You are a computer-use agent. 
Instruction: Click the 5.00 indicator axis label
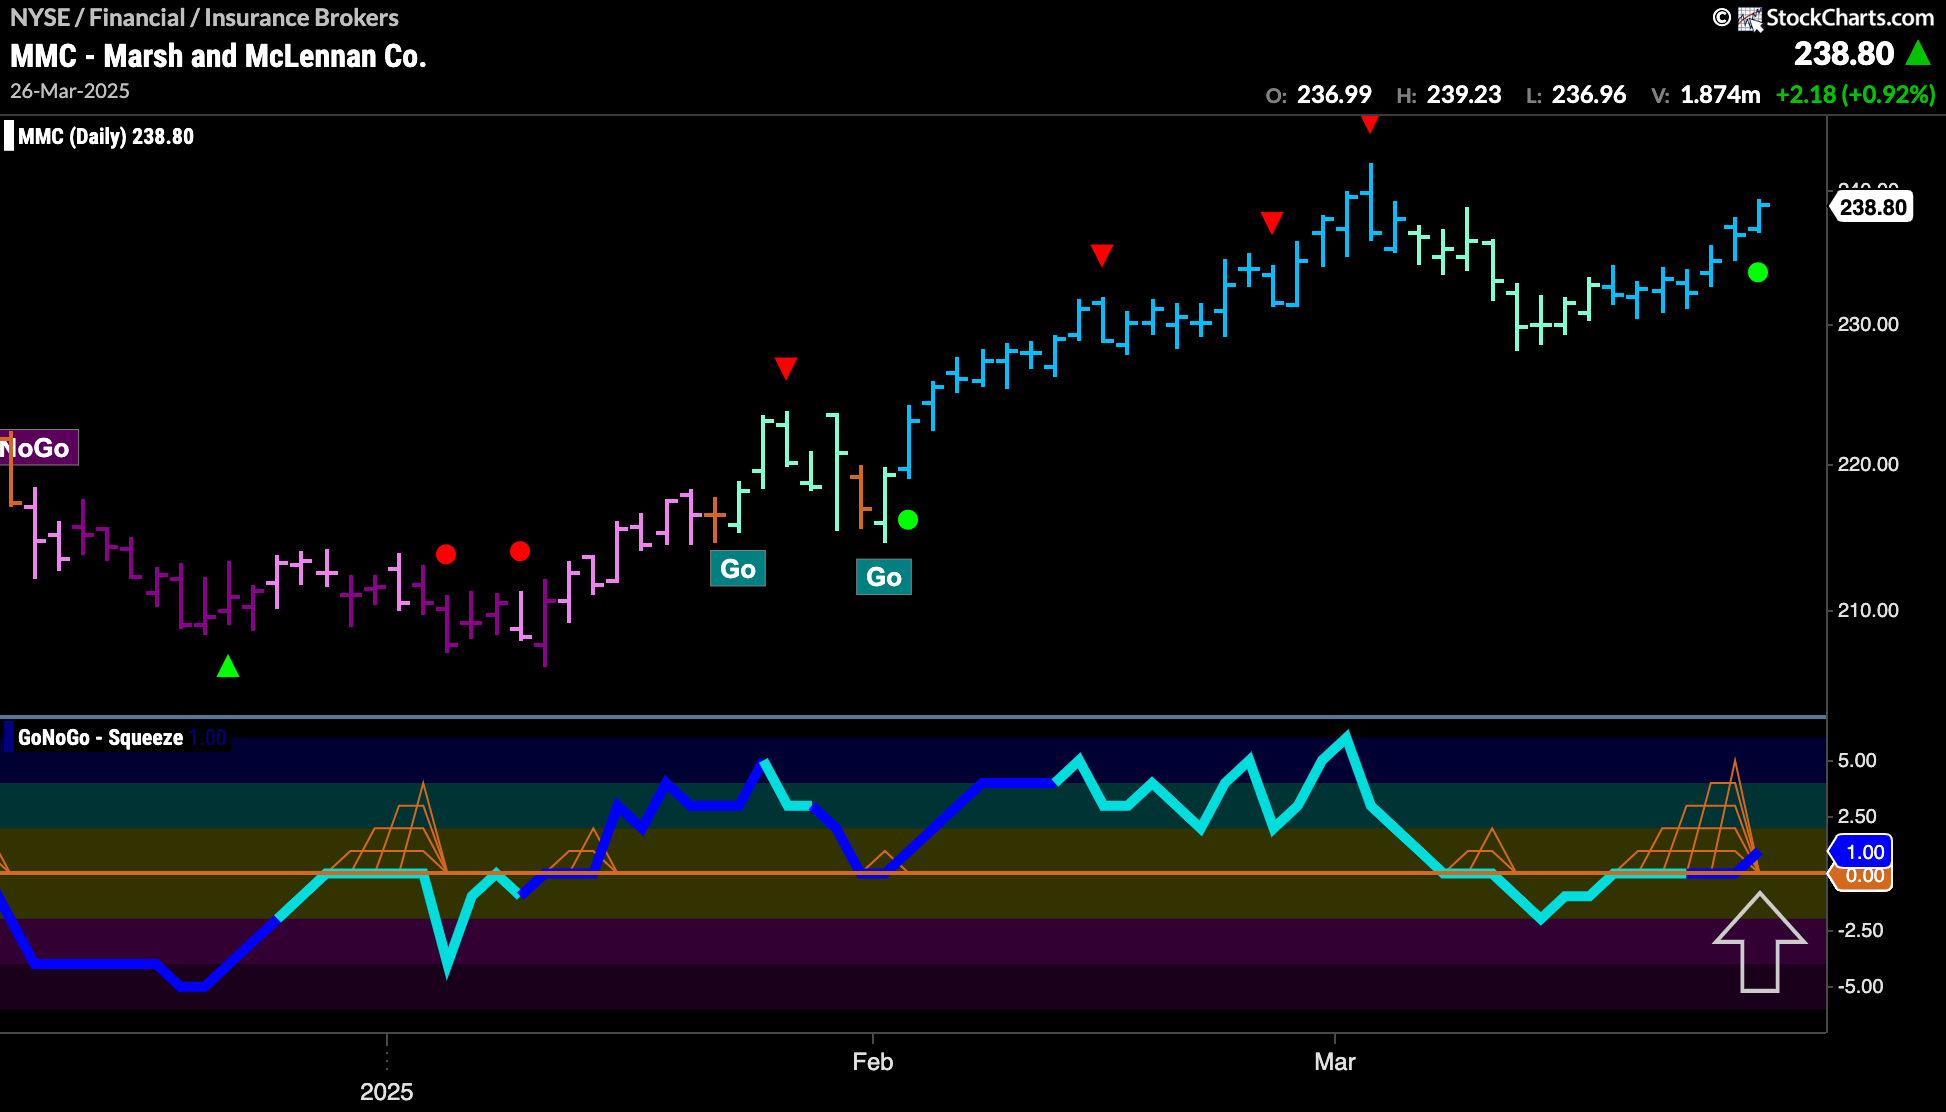(x=1857, y=760)
